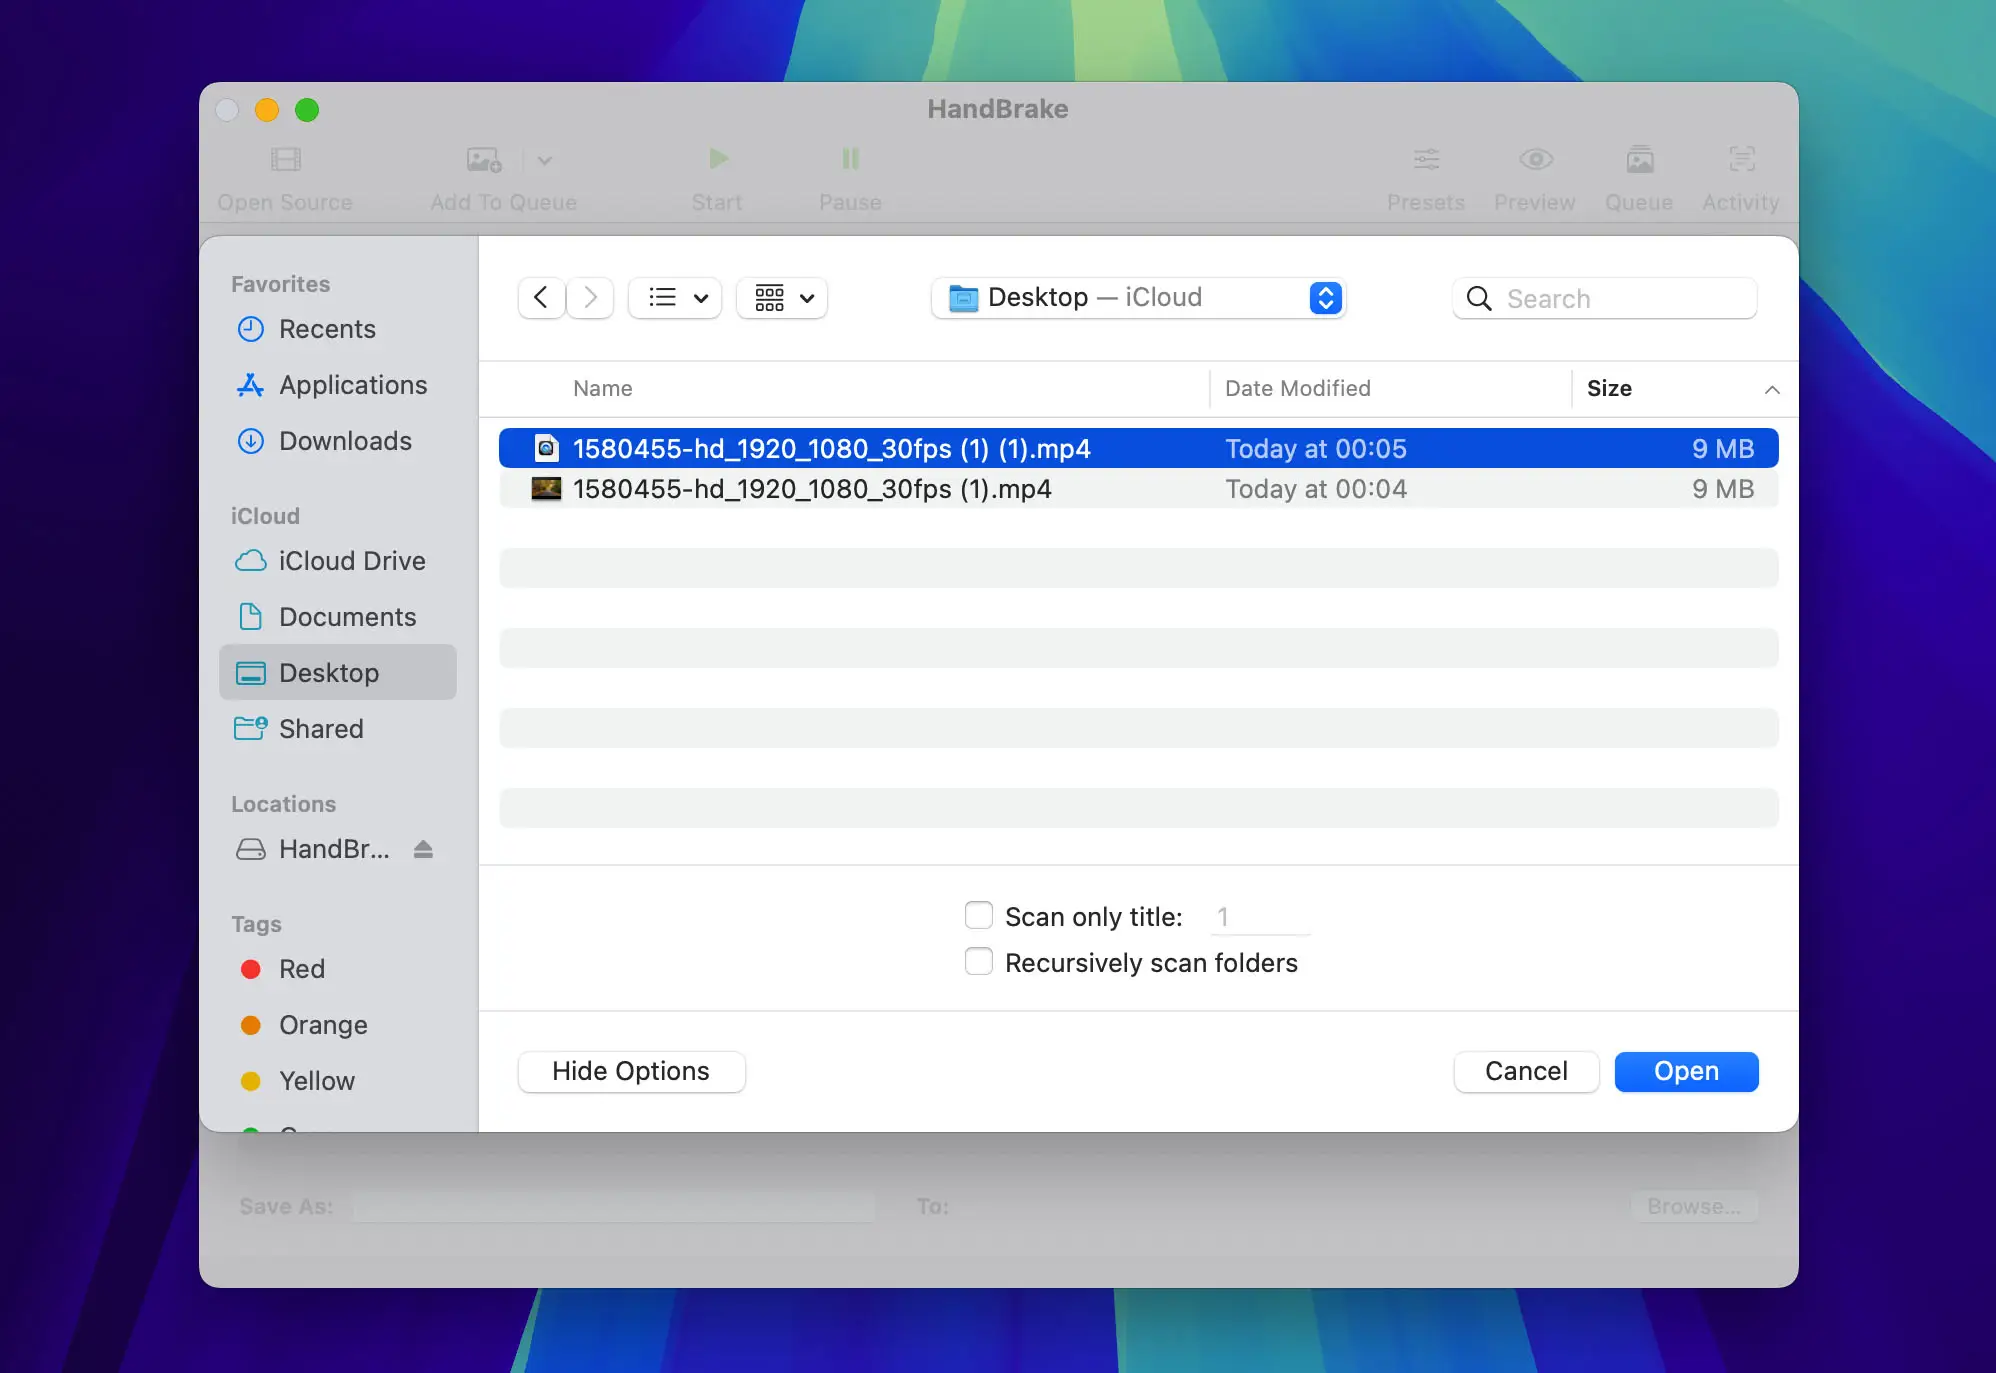Open the grouping options dropdown
This screenshot has height=1373, width=1996.
pyautogui.click(x=782, y=298)
